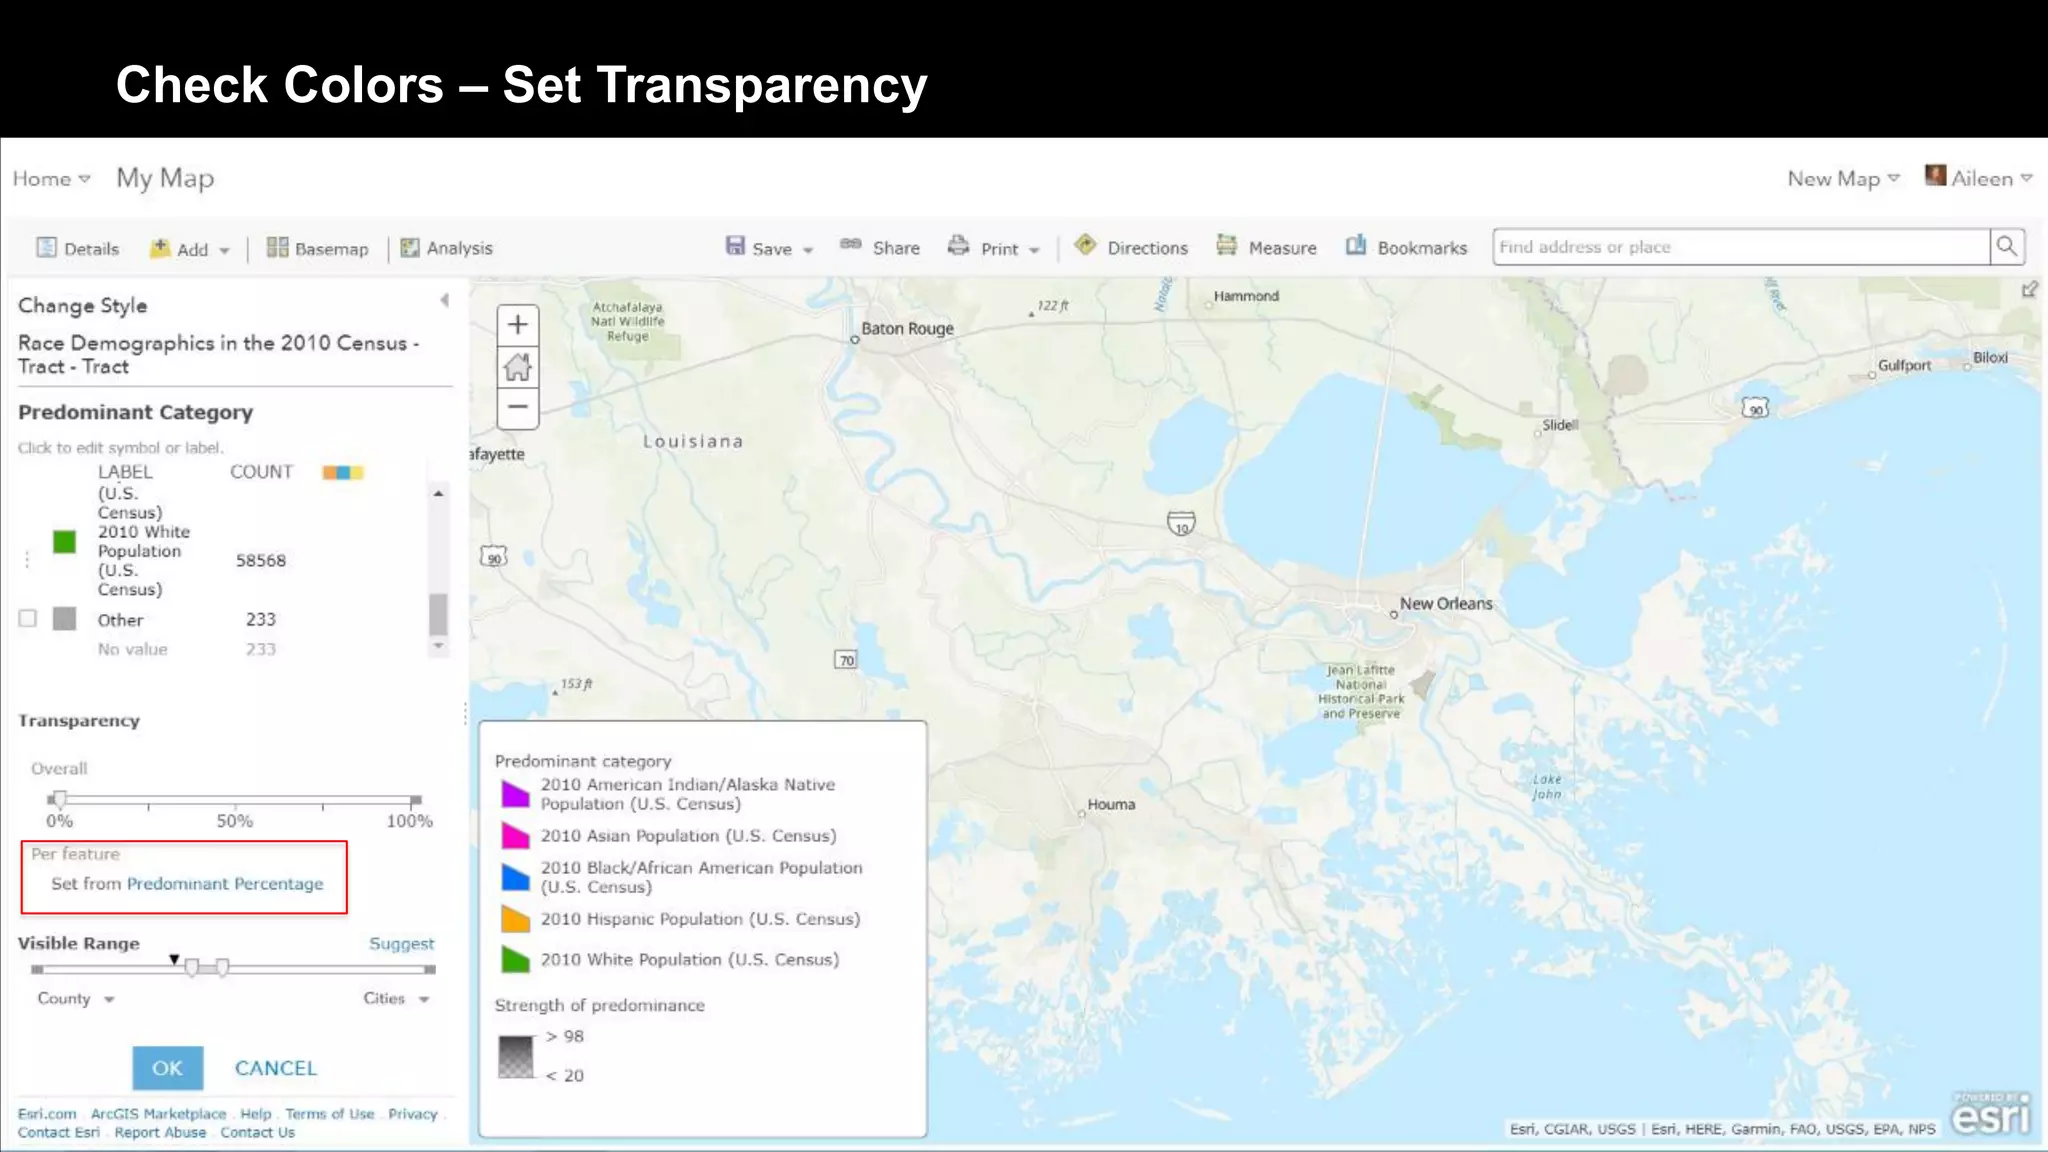This screenshot has height=1152, width=2048.
Task: Click the category list scrollbar thumb
Action: (438, 614)
